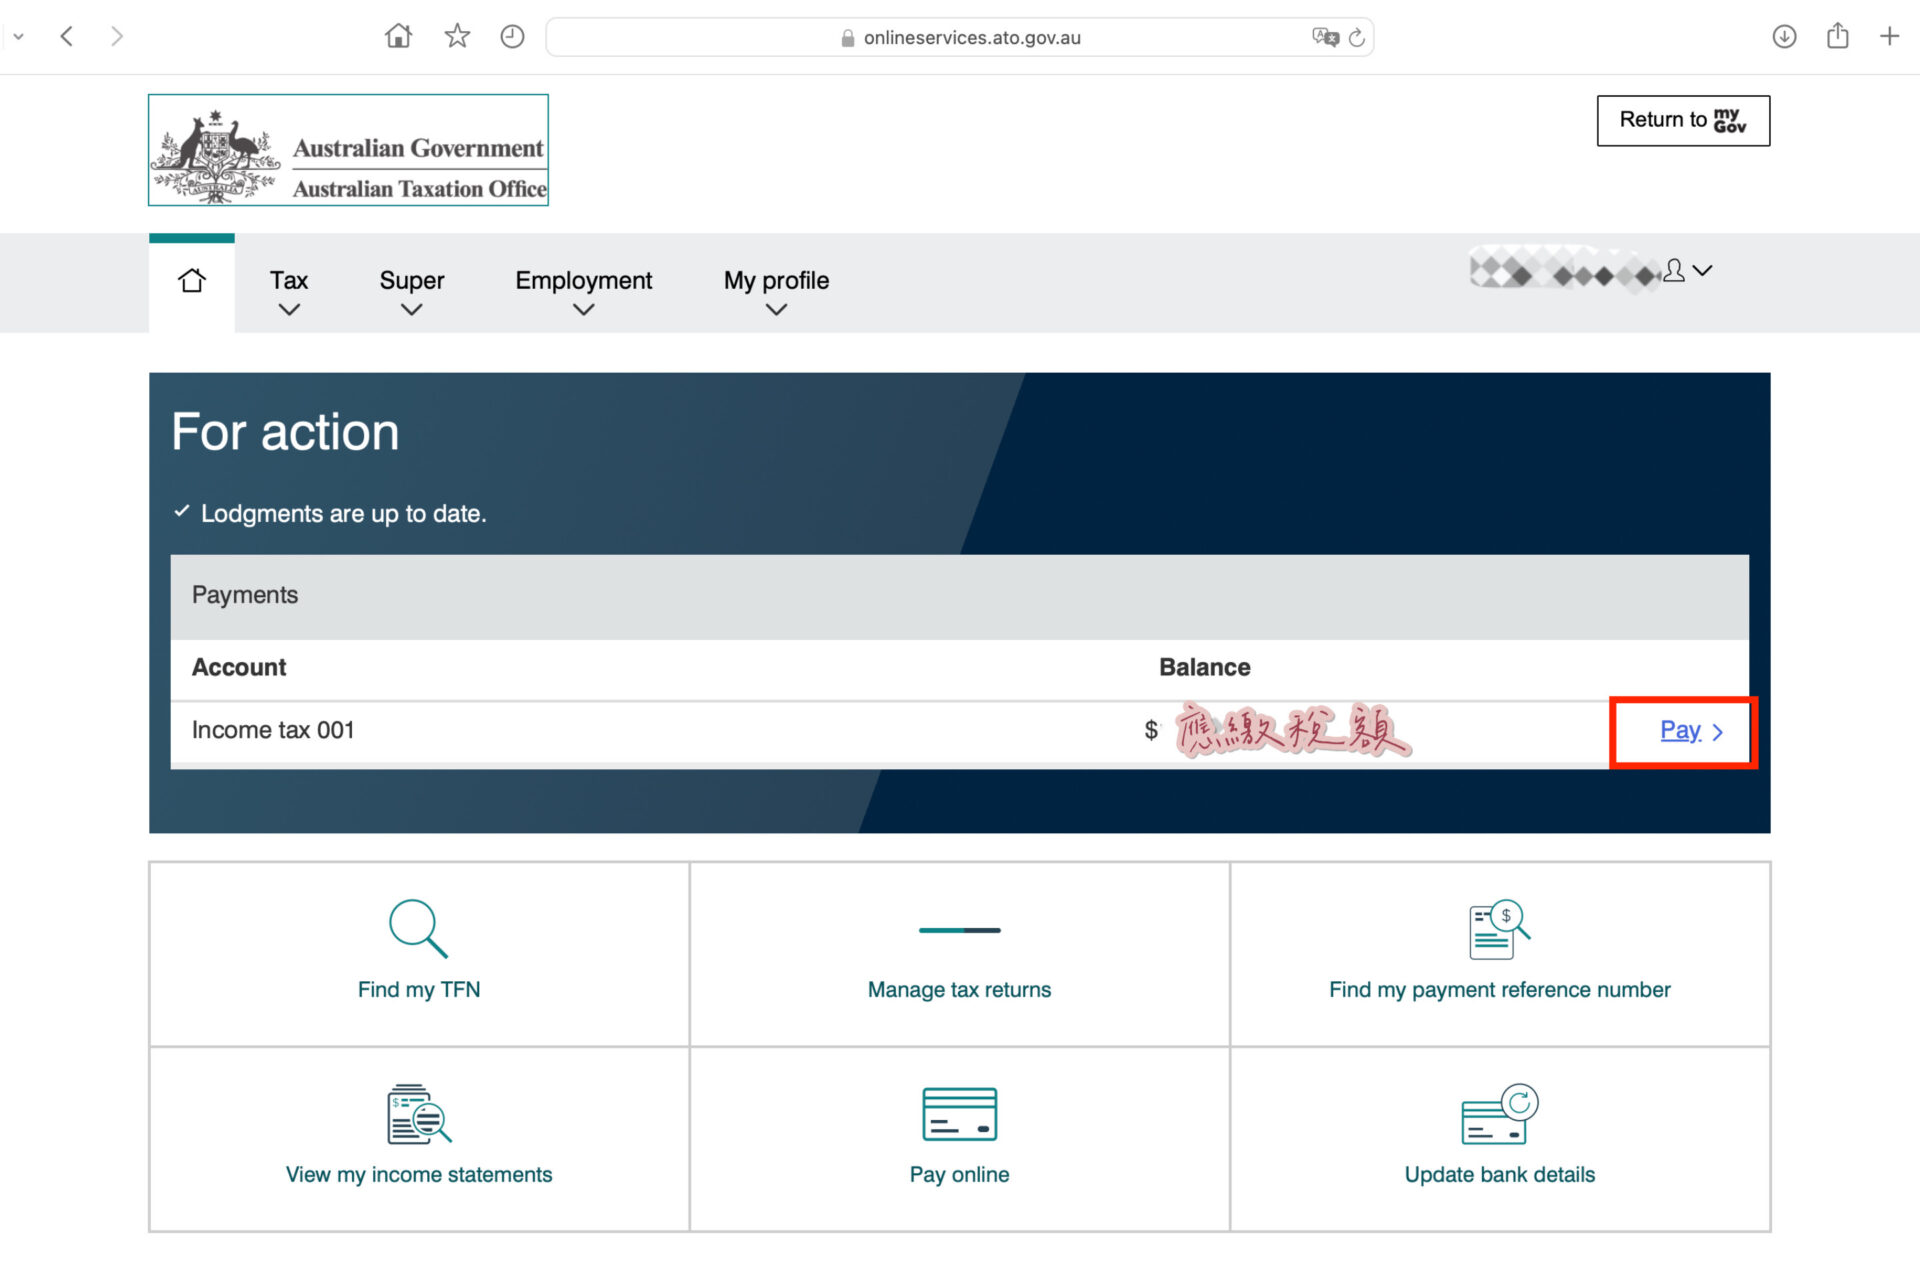Click Return to myGov button
Screen dimensions: 1920x1280
(x=1683, y=120)
